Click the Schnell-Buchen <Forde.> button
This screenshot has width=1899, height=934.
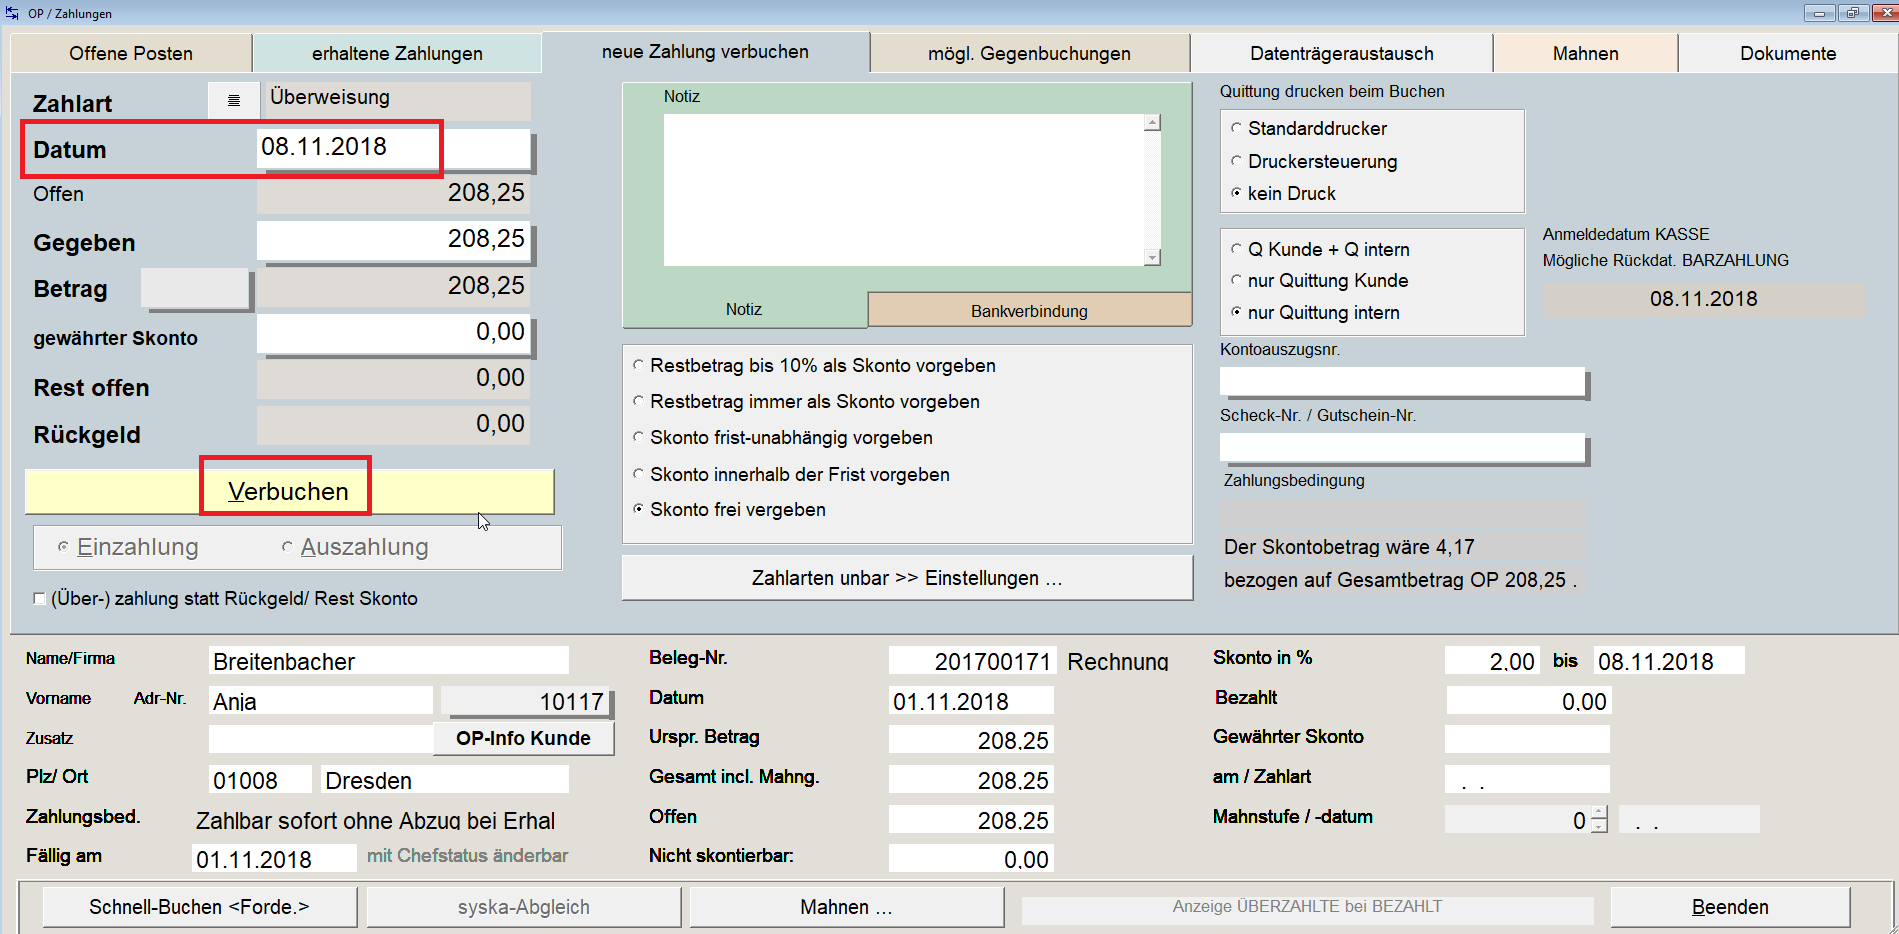(200, 907)
